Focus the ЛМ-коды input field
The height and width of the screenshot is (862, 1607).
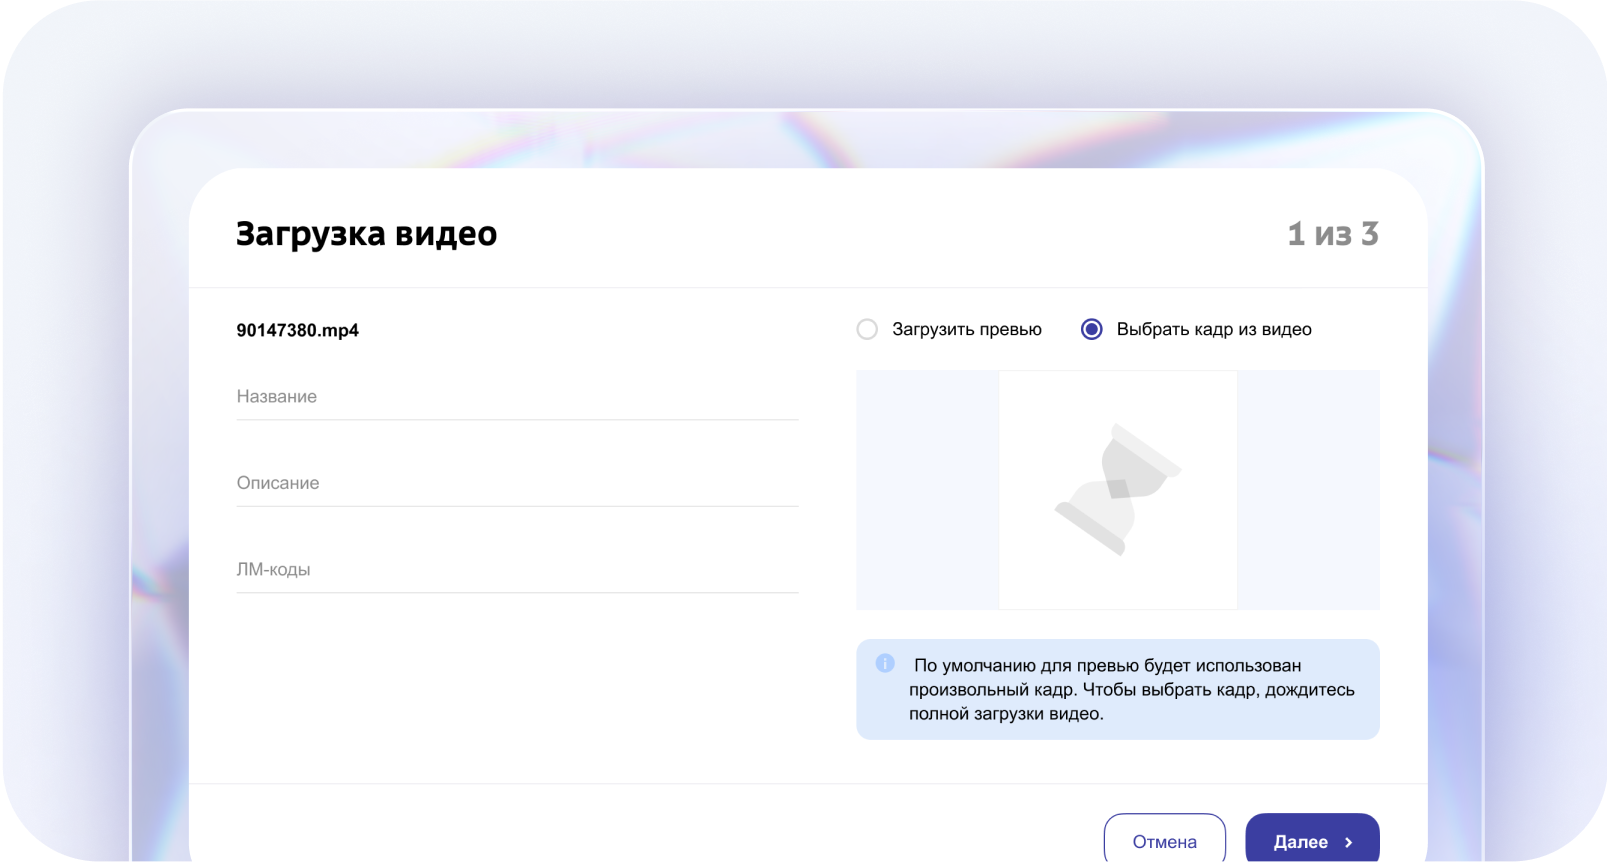coord(517,570)
